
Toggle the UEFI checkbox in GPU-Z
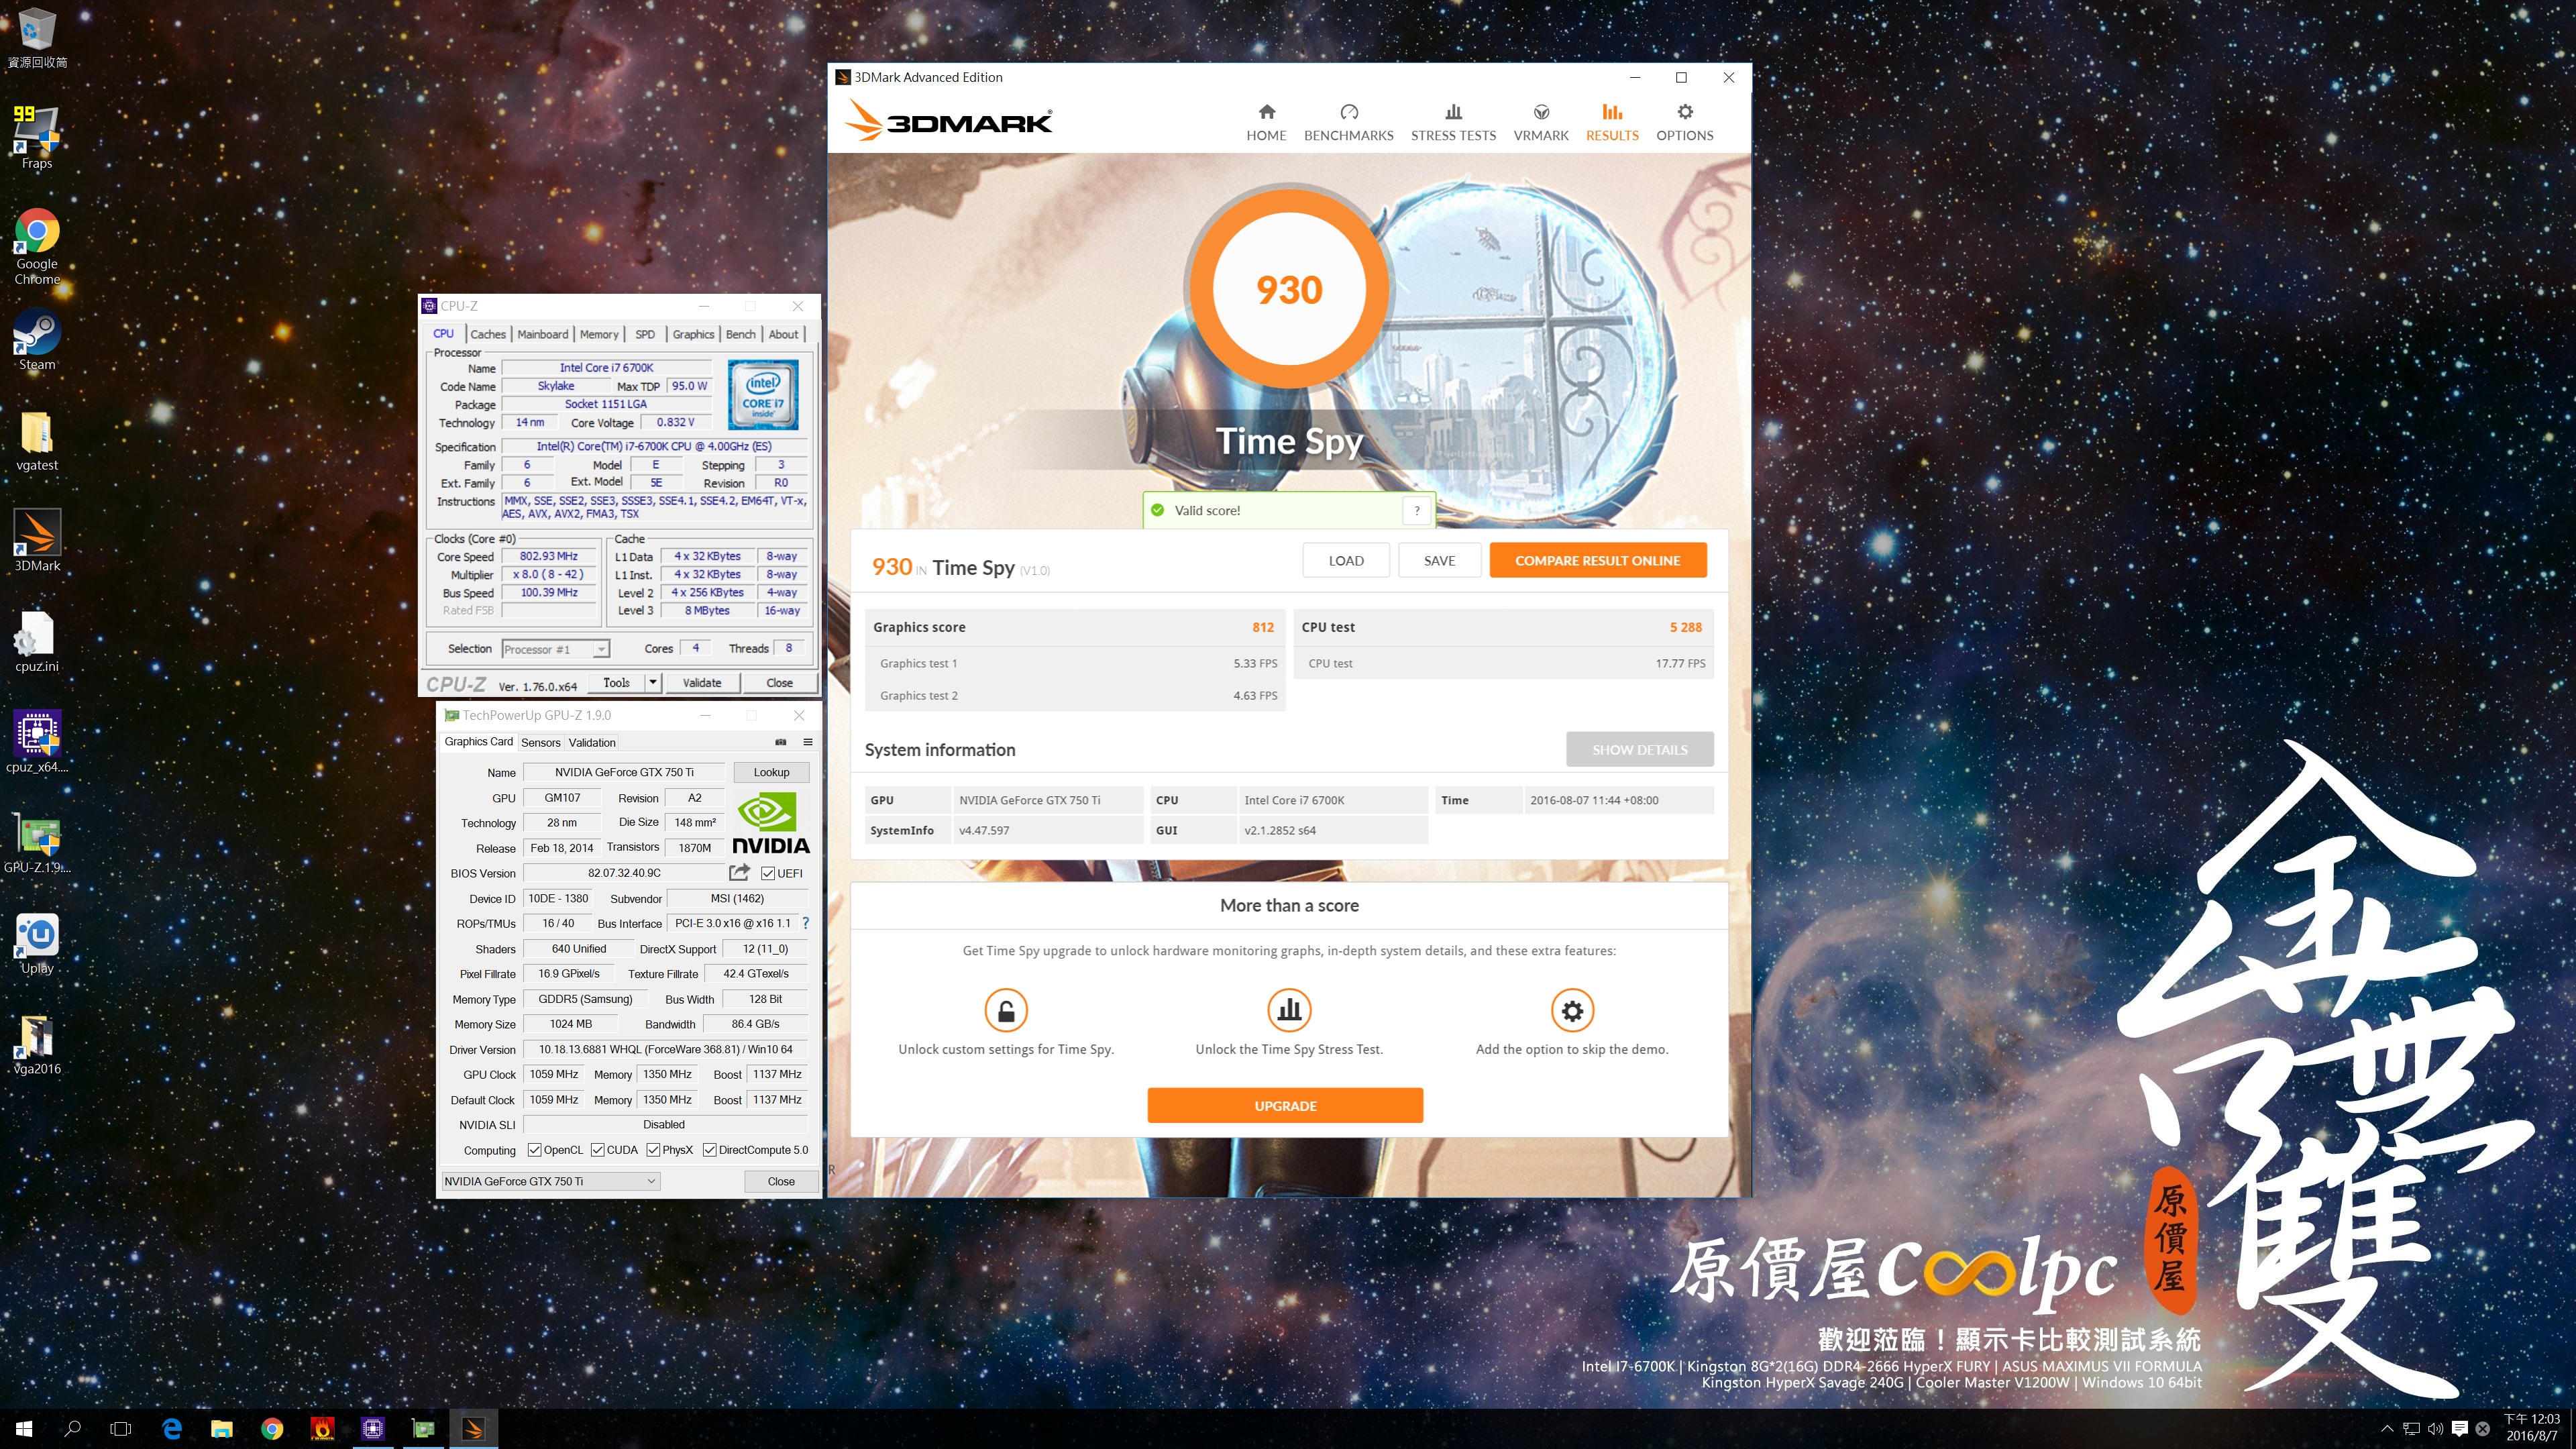[x=768, y=873]
